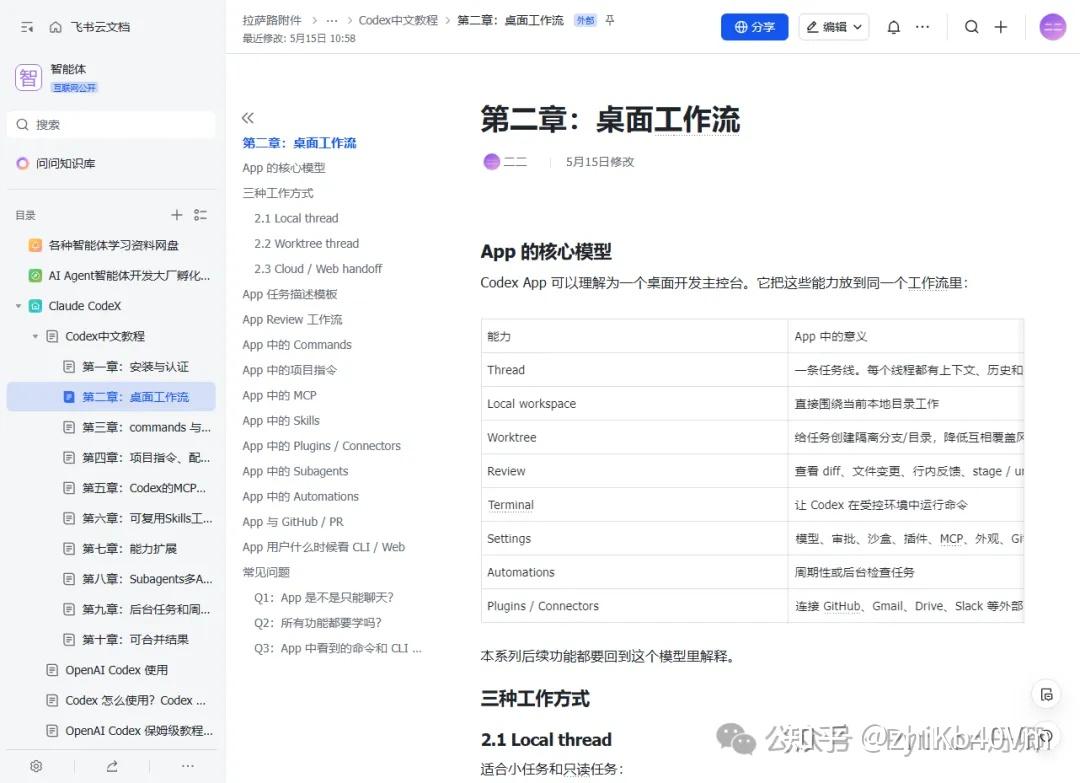Click the document icon of OpenAI Codex 使用
Screen dimensions: 1080x783
tap(52, 669)
